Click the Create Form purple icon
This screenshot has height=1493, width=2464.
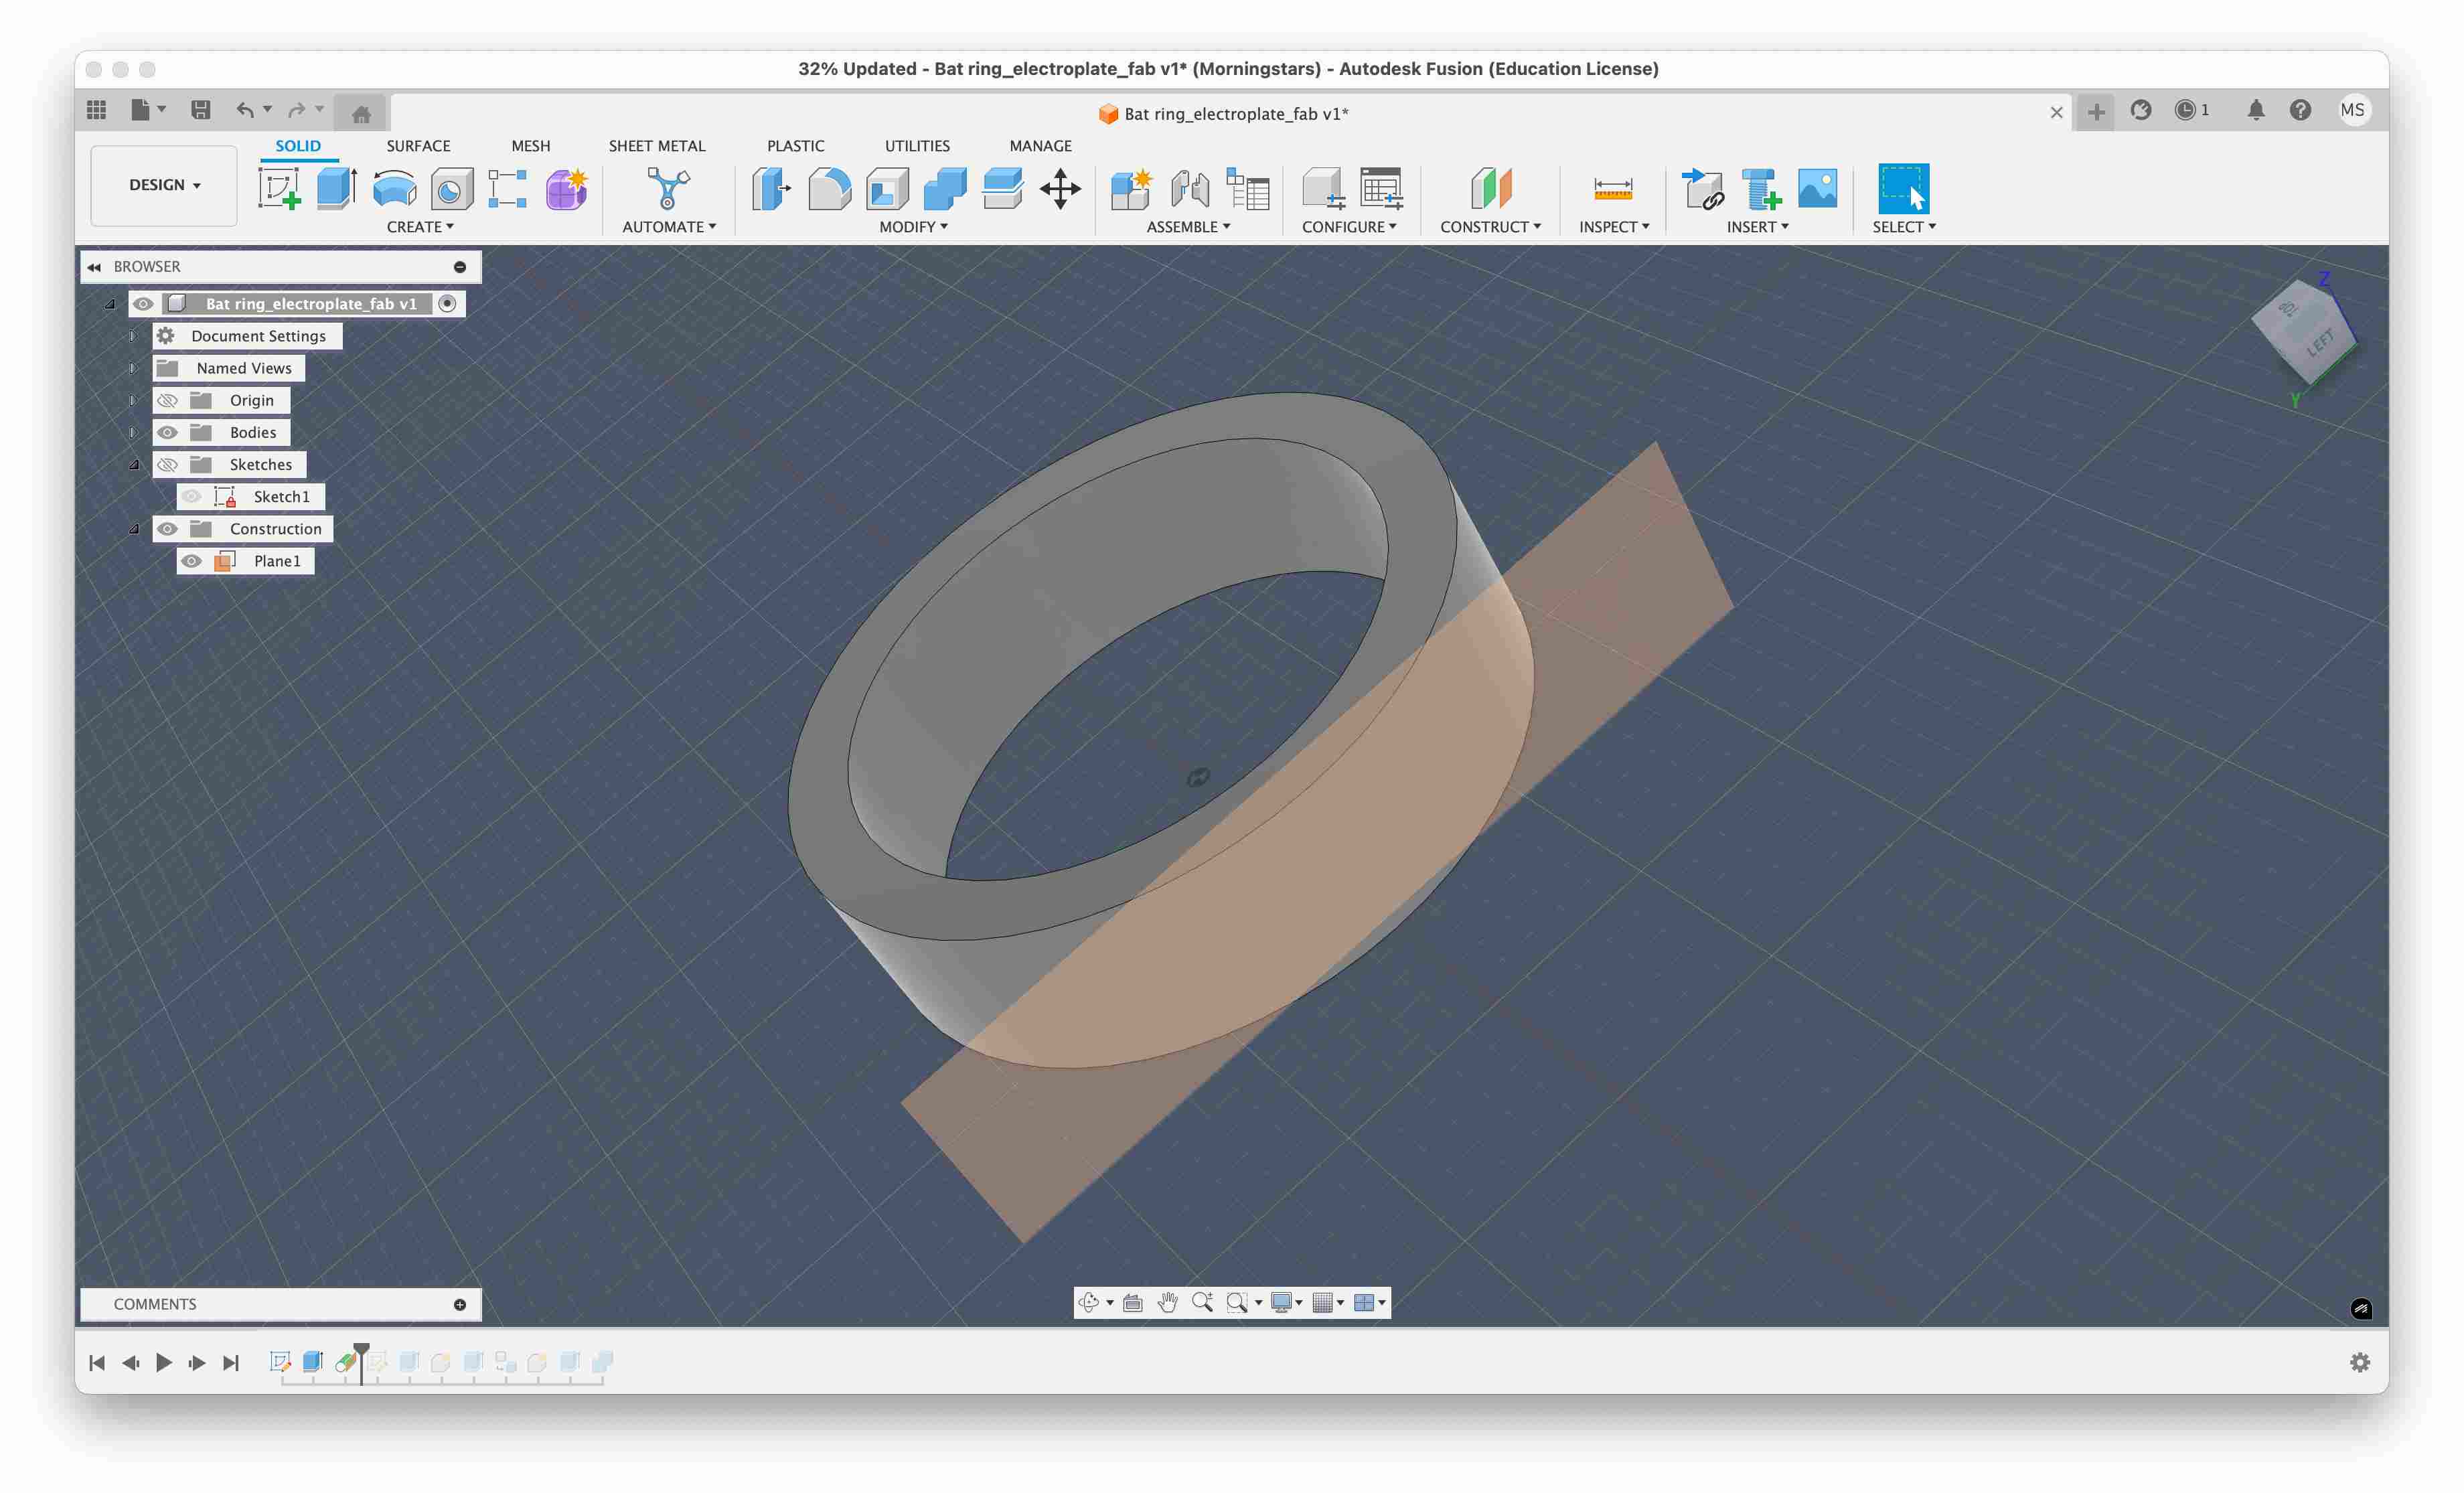[x=566, y=188]
